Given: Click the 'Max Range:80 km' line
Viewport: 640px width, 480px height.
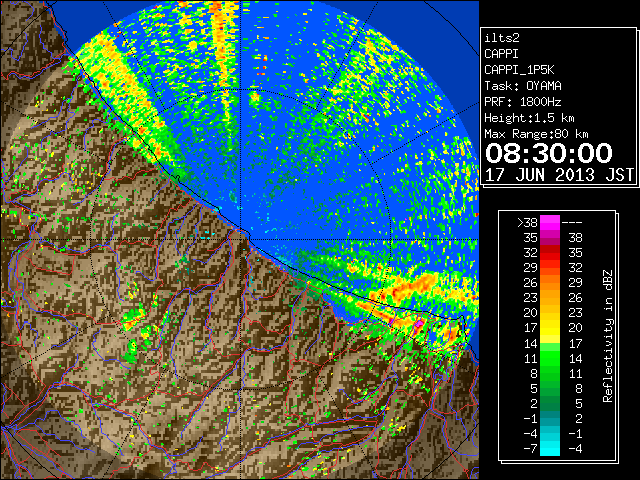Looking at the screenshot, I should 536,134.
